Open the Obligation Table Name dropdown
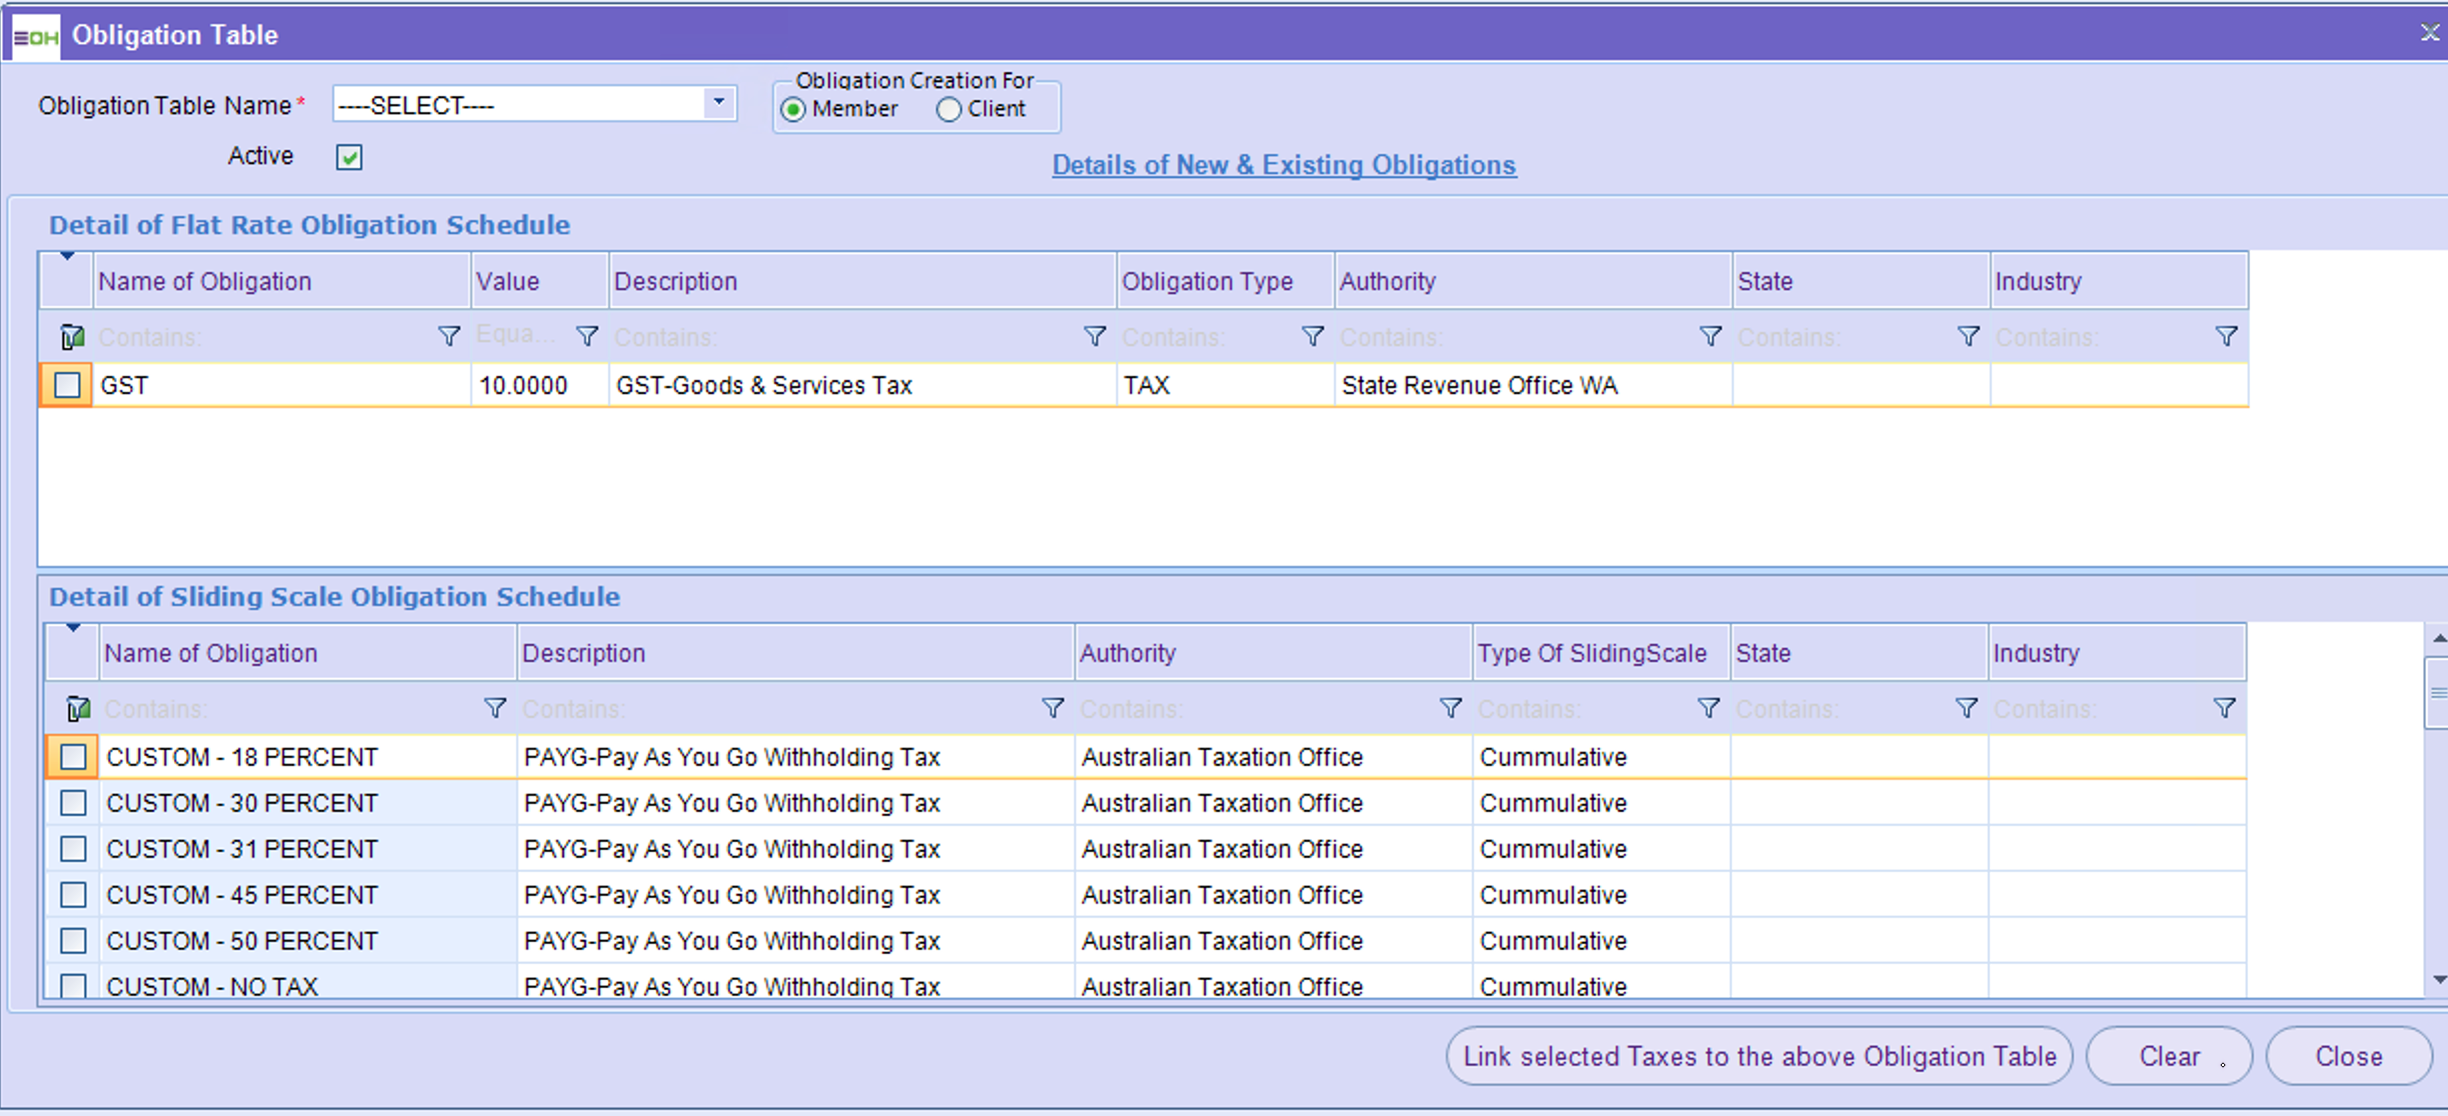The image size is (2448, 1116). 718,103
